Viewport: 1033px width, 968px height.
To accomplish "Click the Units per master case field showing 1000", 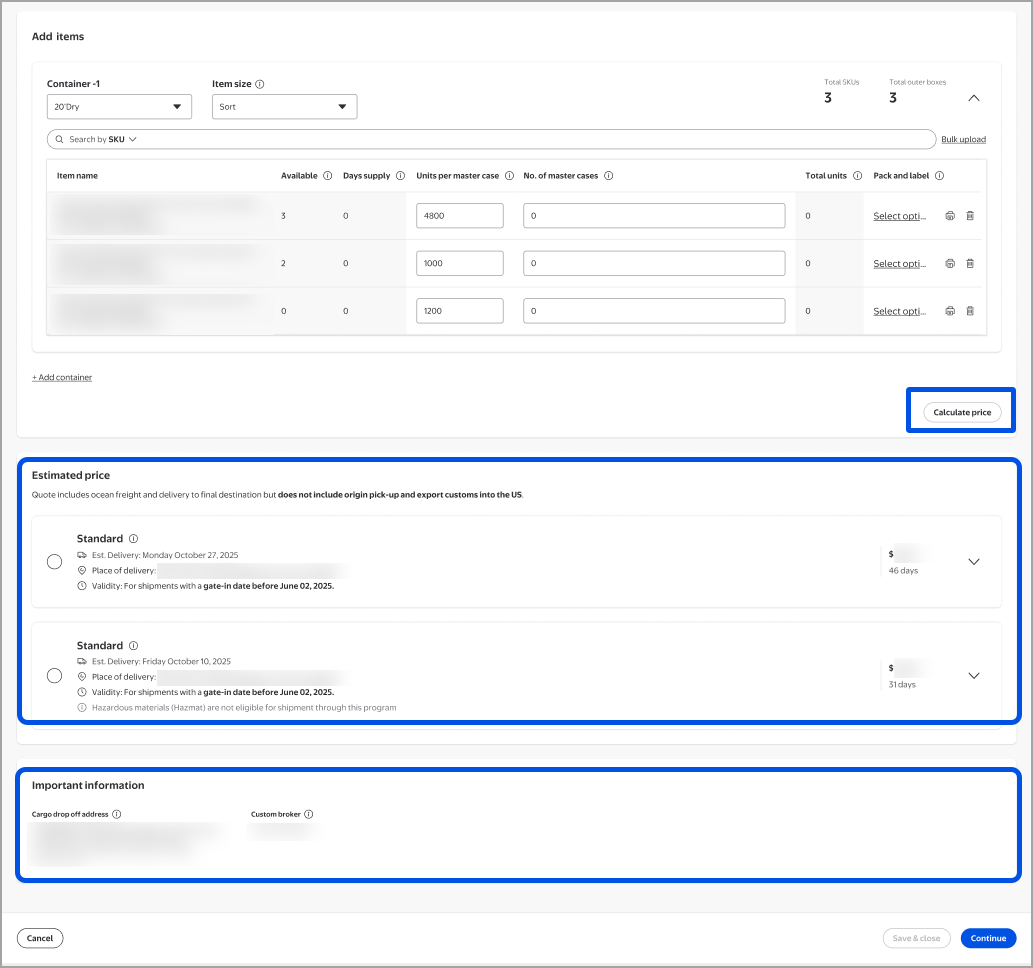I will (460, 264).
